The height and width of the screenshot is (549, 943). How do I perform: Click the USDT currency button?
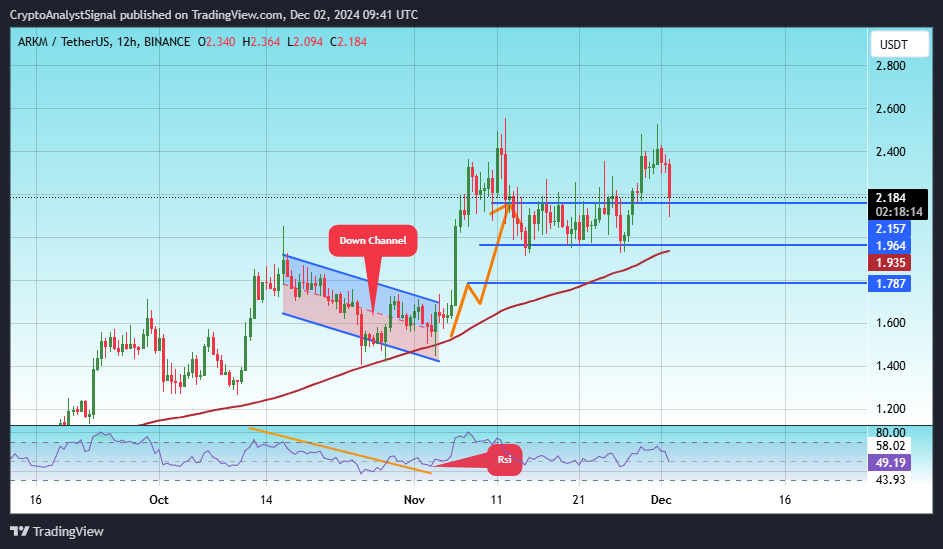pos(900,44)
